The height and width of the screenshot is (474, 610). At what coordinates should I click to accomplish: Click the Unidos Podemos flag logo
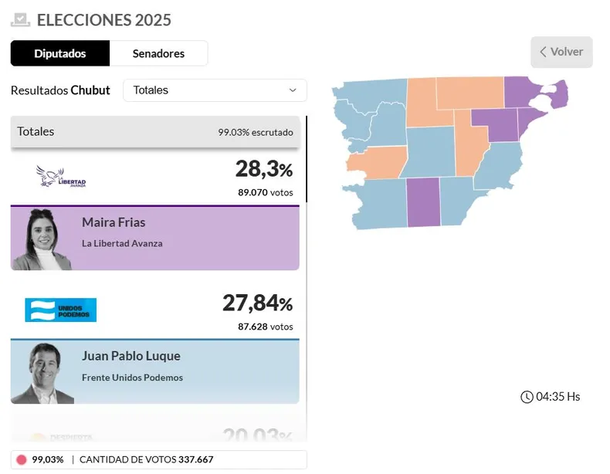pyautogui.click(x=60, y=310)
